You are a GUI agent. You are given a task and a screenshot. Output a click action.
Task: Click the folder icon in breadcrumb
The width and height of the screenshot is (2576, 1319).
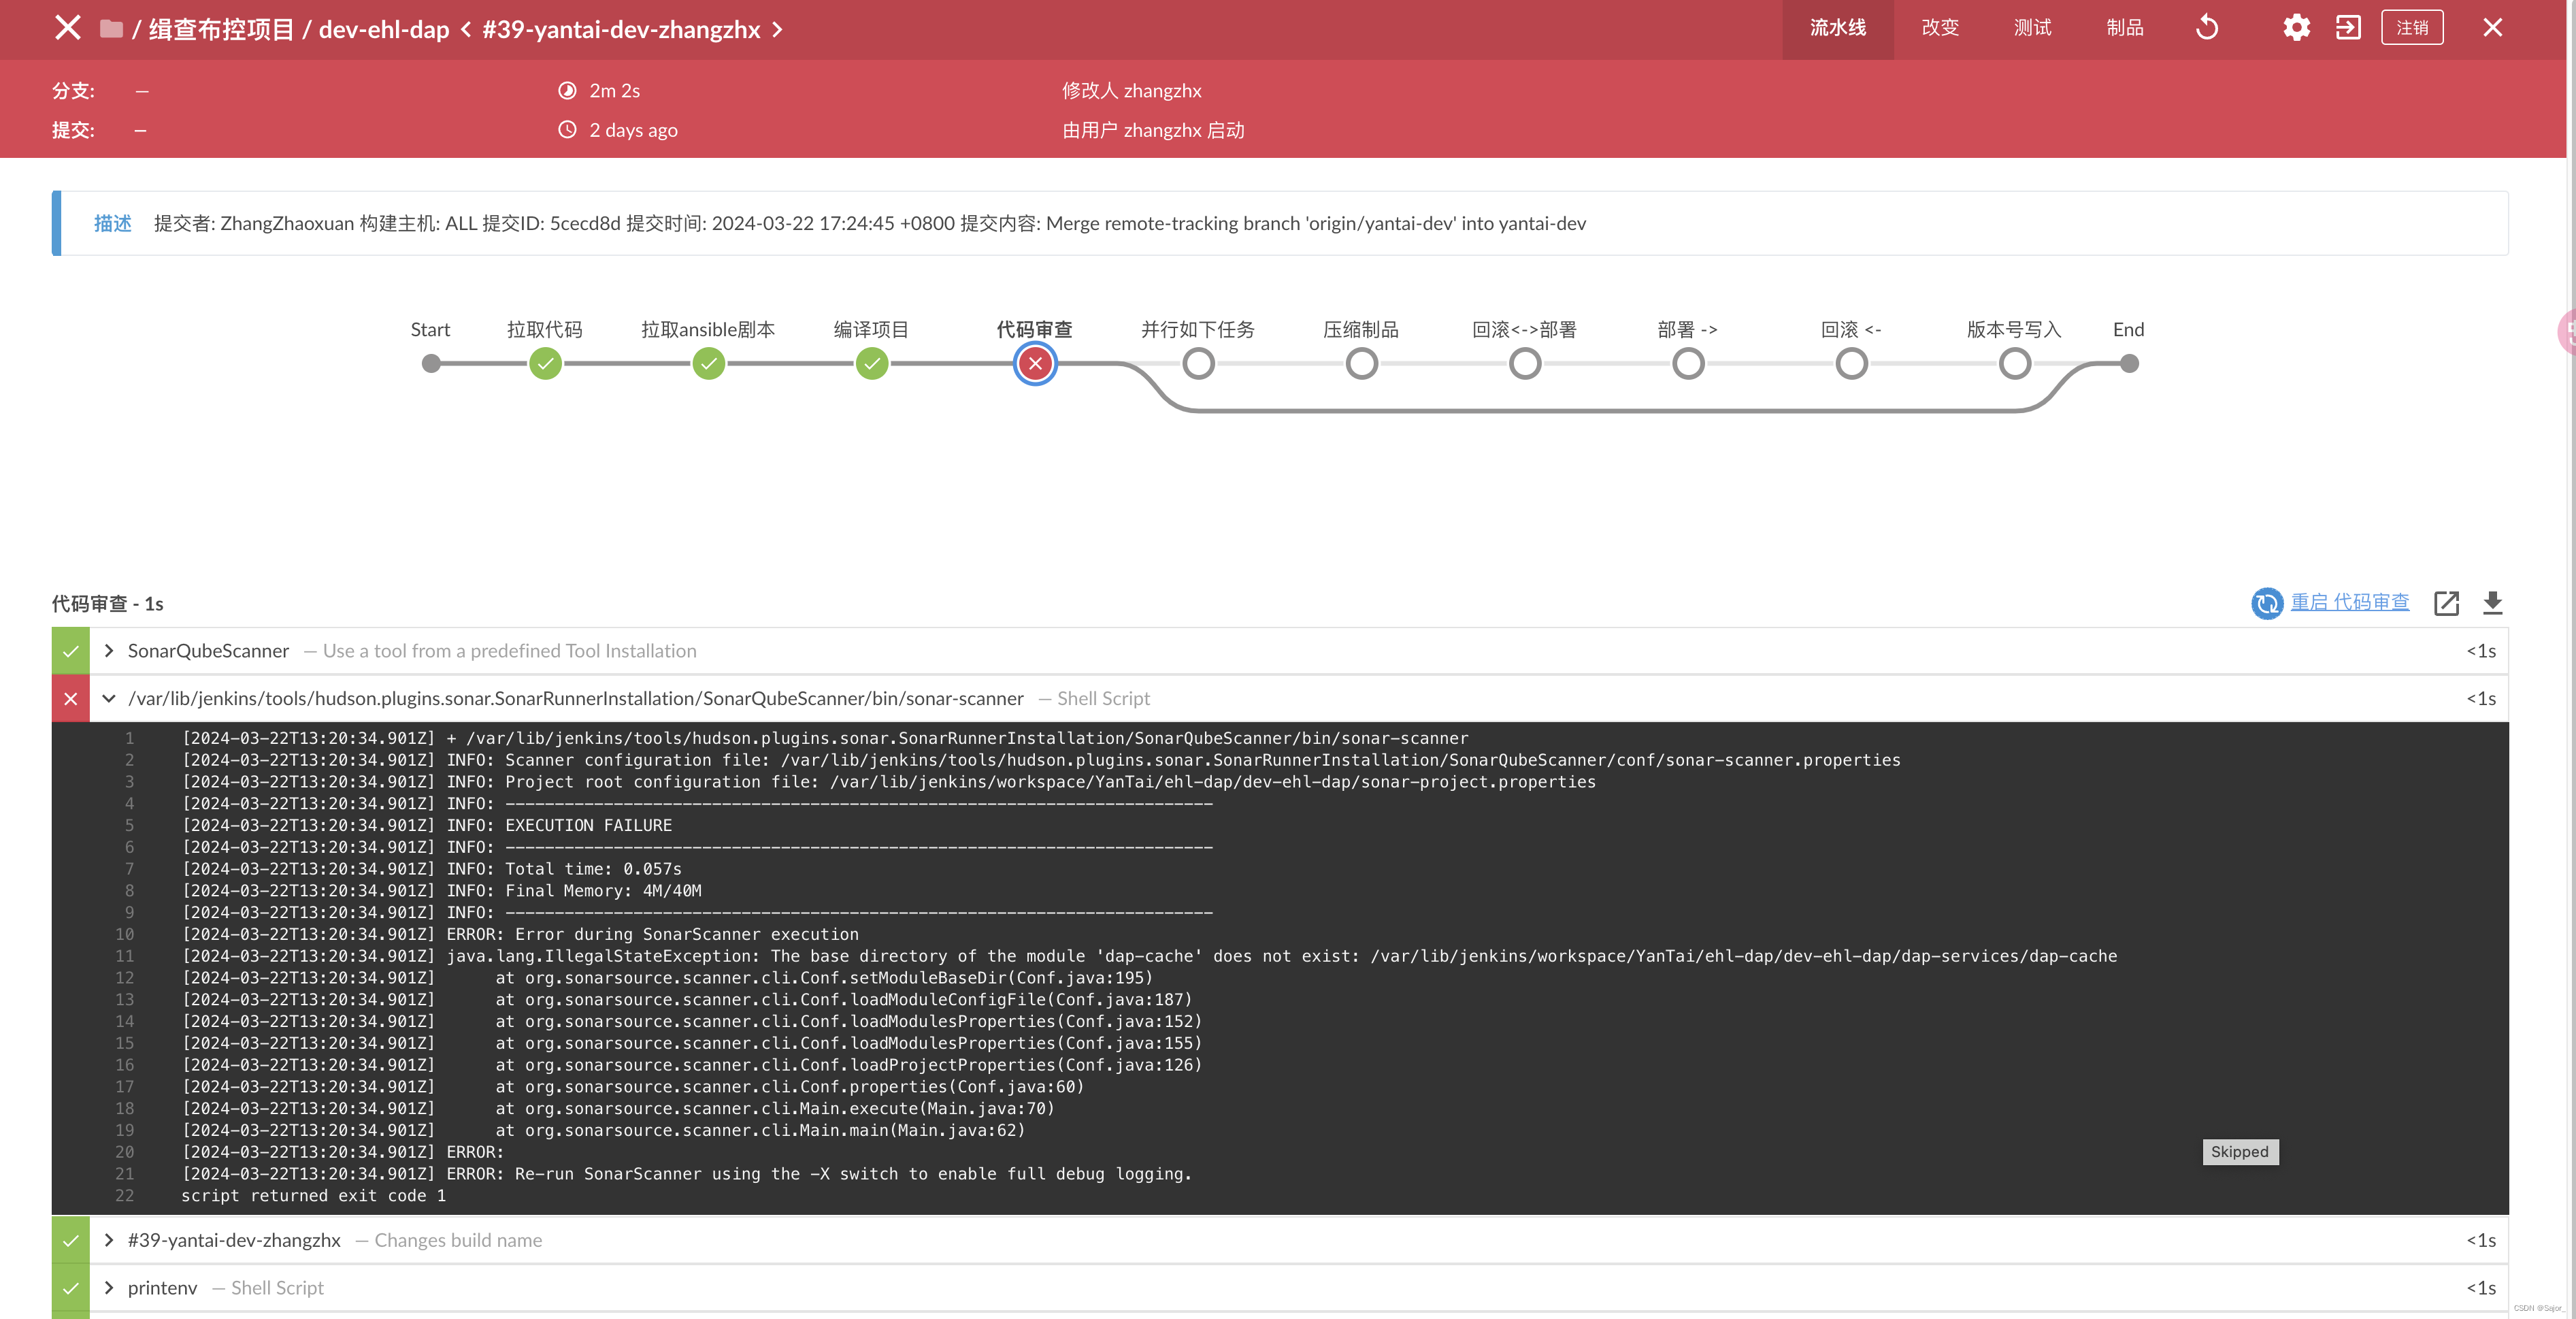click(x=111, y=29)
